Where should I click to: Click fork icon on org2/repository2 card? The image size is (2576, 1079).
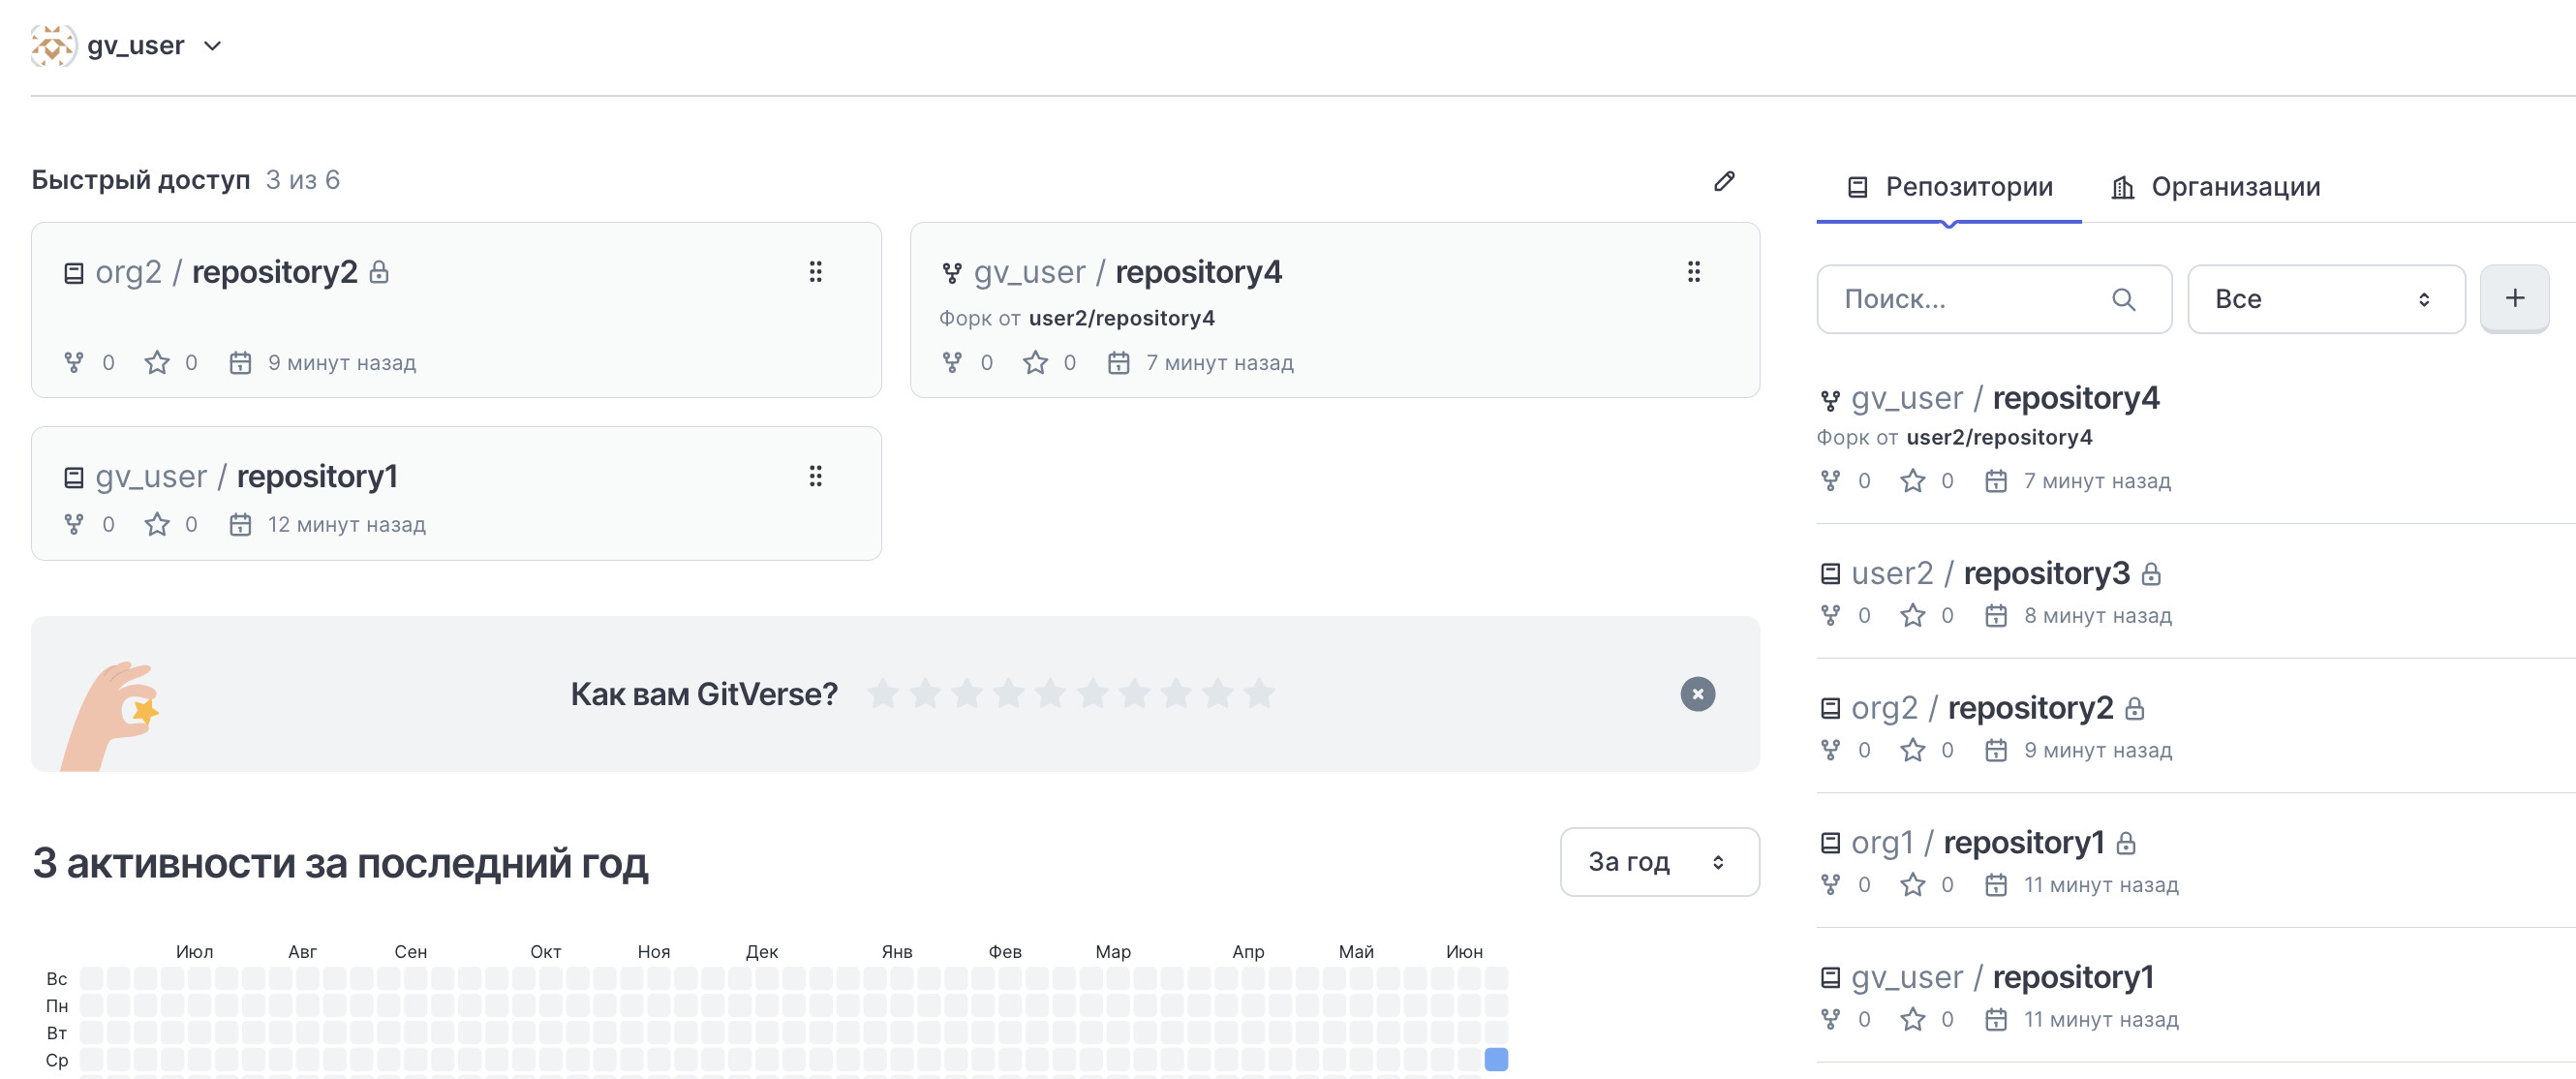click(x=74, y=363)
